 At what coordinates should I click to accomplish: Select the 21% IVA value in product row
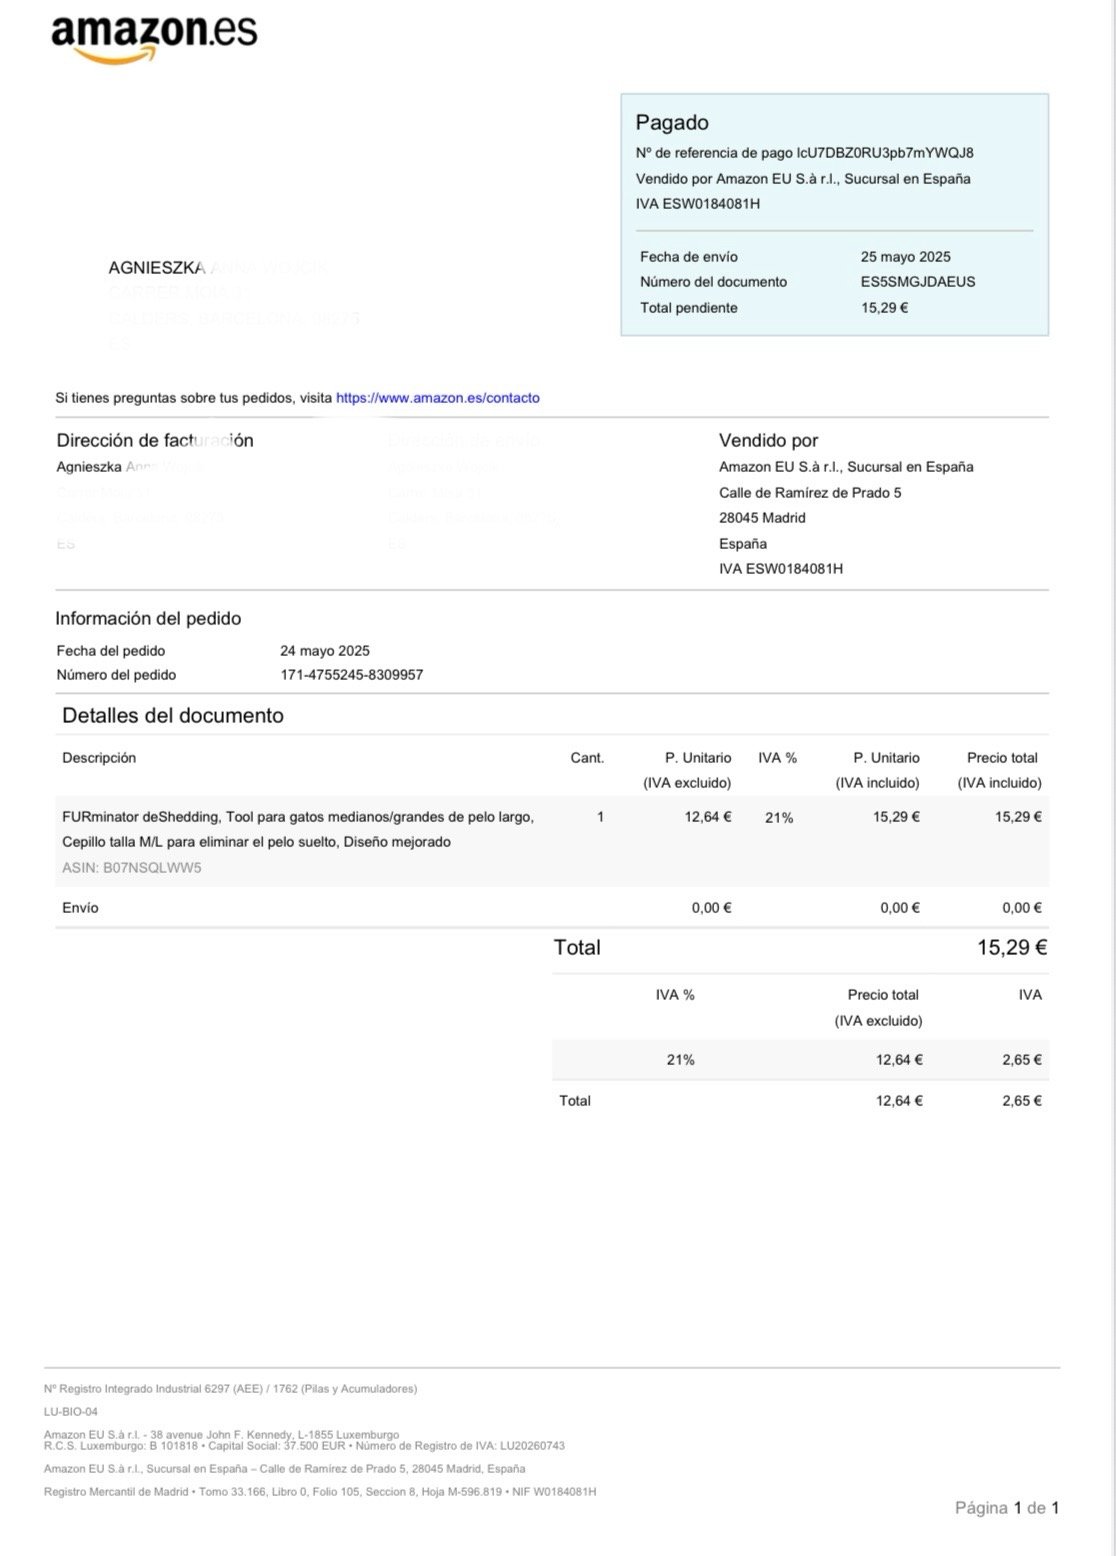click(779, 818)
